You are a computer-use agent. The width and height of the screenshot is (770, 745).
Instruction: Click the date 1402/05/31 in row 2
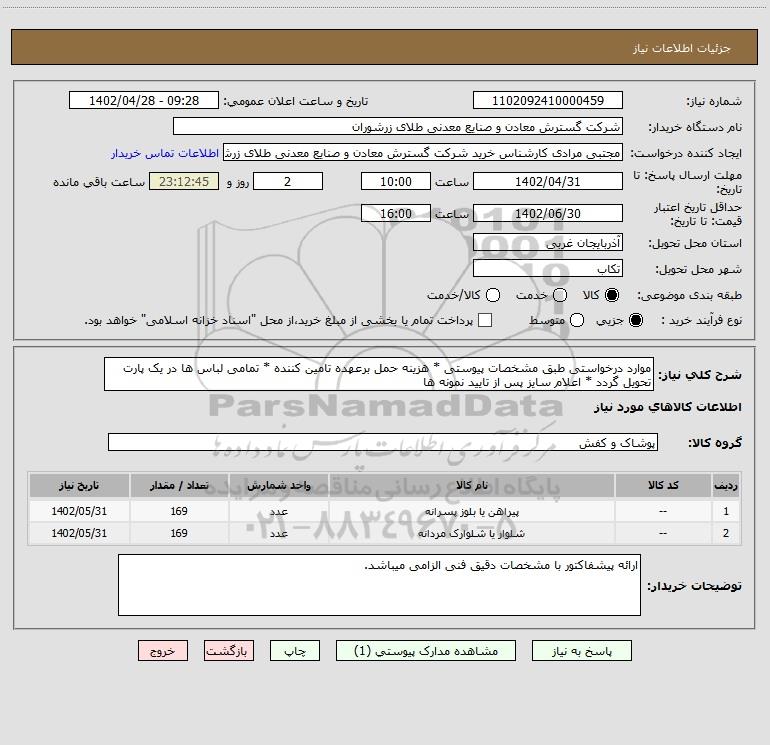pos(79,533)
